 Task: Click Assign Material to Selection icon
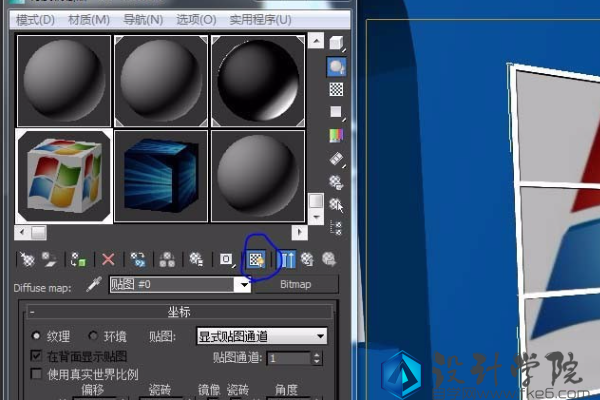tap(79, 260)
